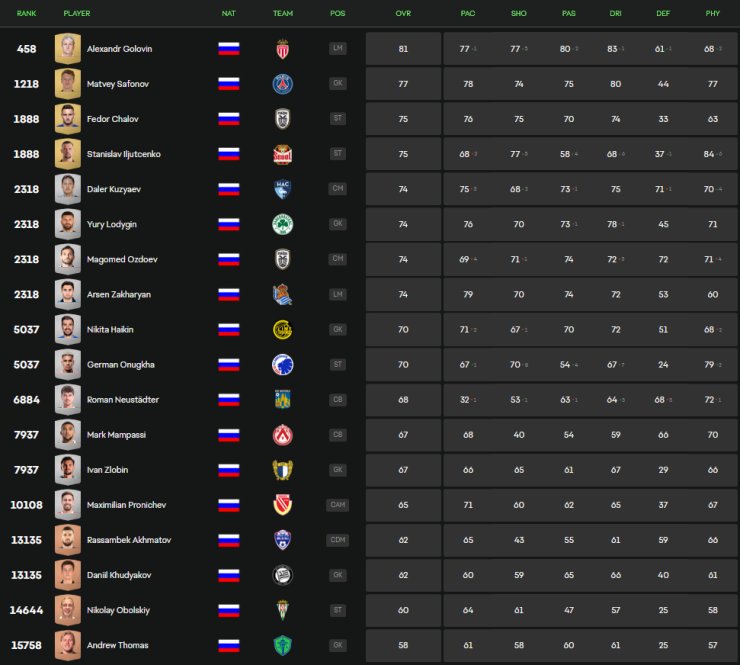Image resolution: width=740 pixels, height=665 pixels.
Task: Click Russian flag in Nikita Haikin row
Action: [229, 329]
